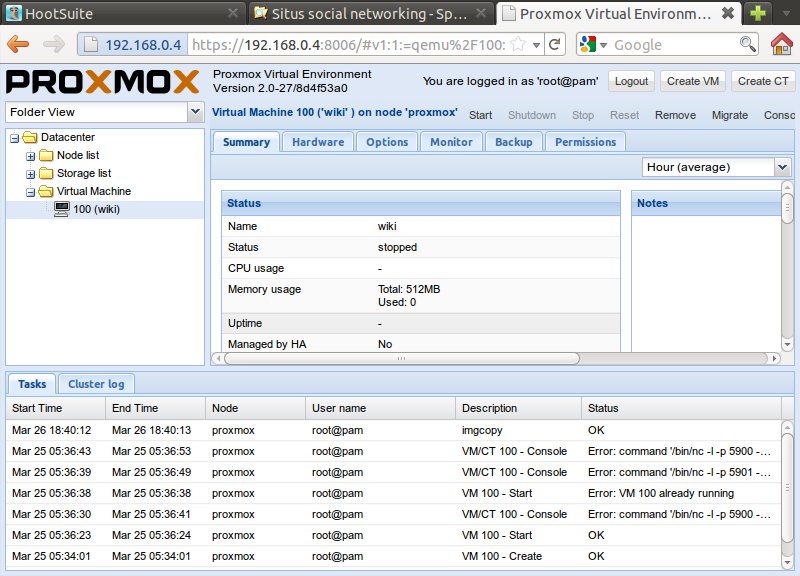Click the bookmark star icon in address bar
Screen dimensions: 800x576
[x=519, y=45]
